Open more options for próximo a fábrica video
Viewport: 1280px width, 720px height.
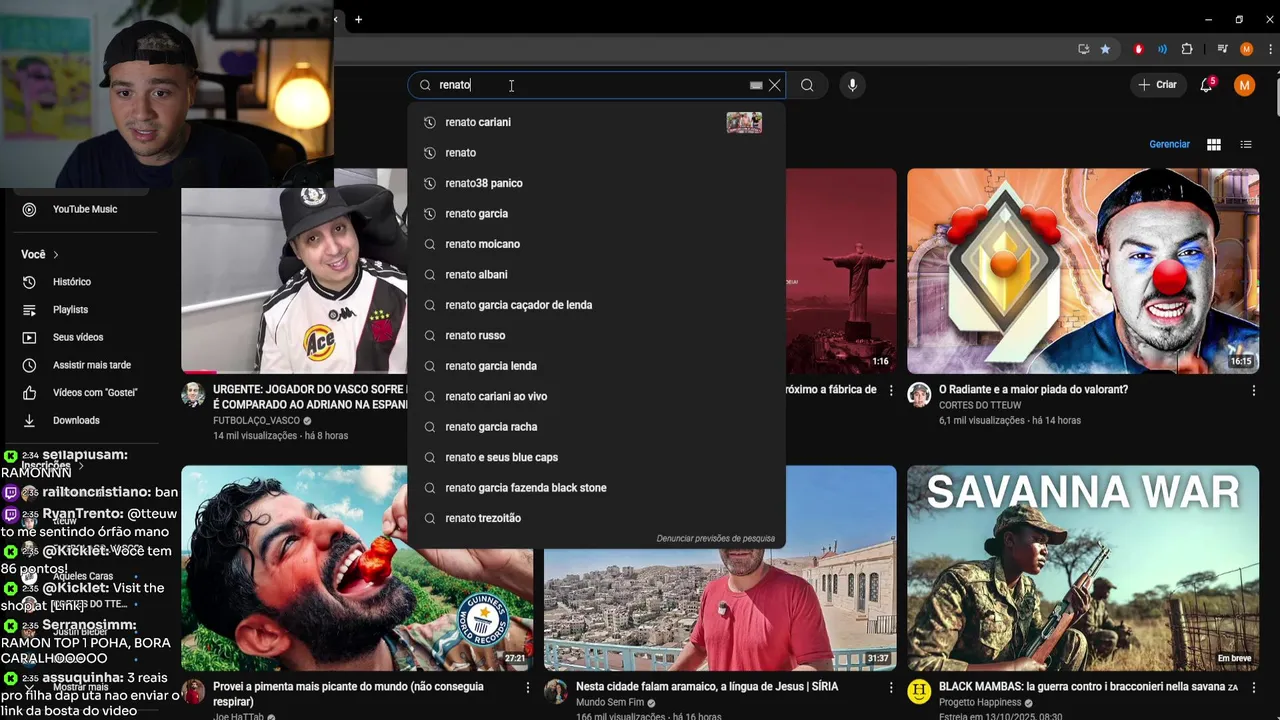891,391
